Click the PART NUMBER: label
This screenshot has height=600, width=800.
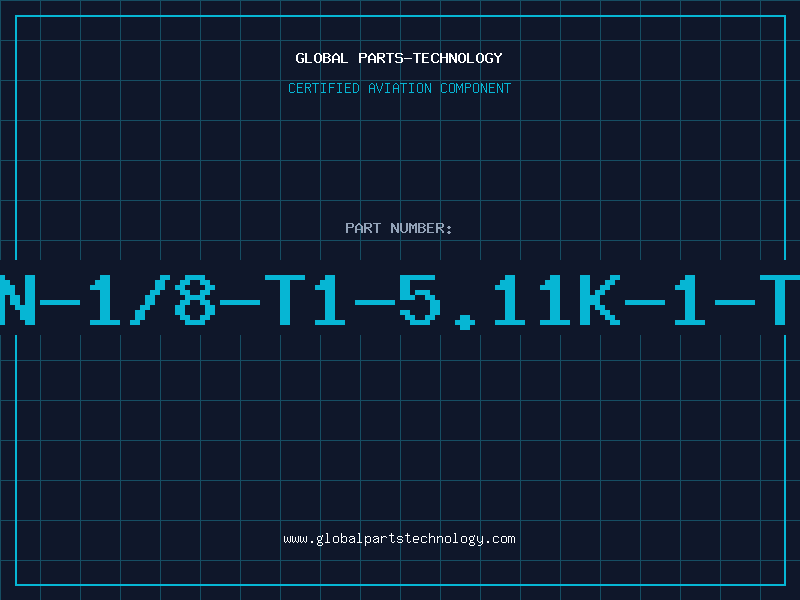point(399,228)
